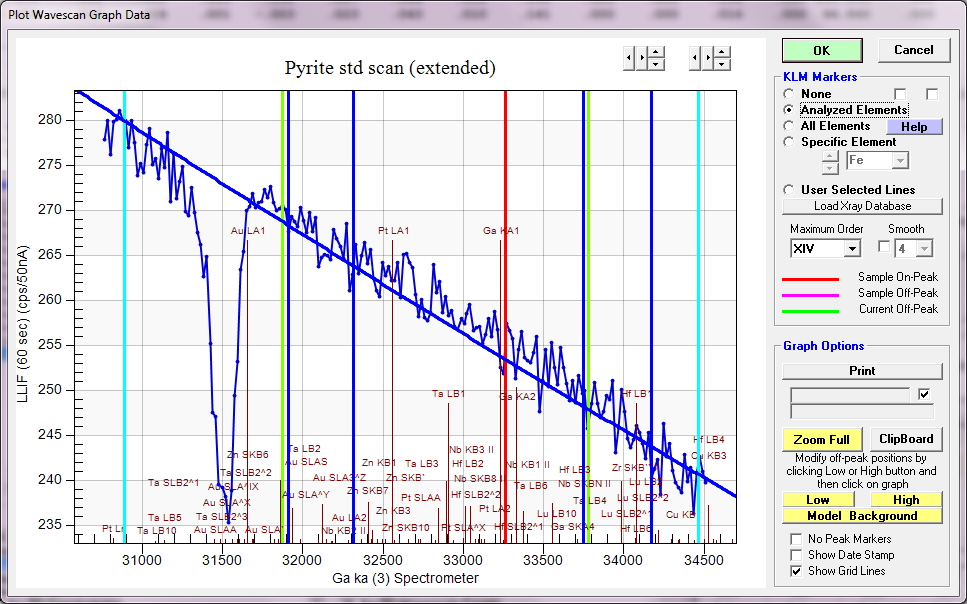
Task: Click right arrow of first graph pan control
Action: coord(641,58)
